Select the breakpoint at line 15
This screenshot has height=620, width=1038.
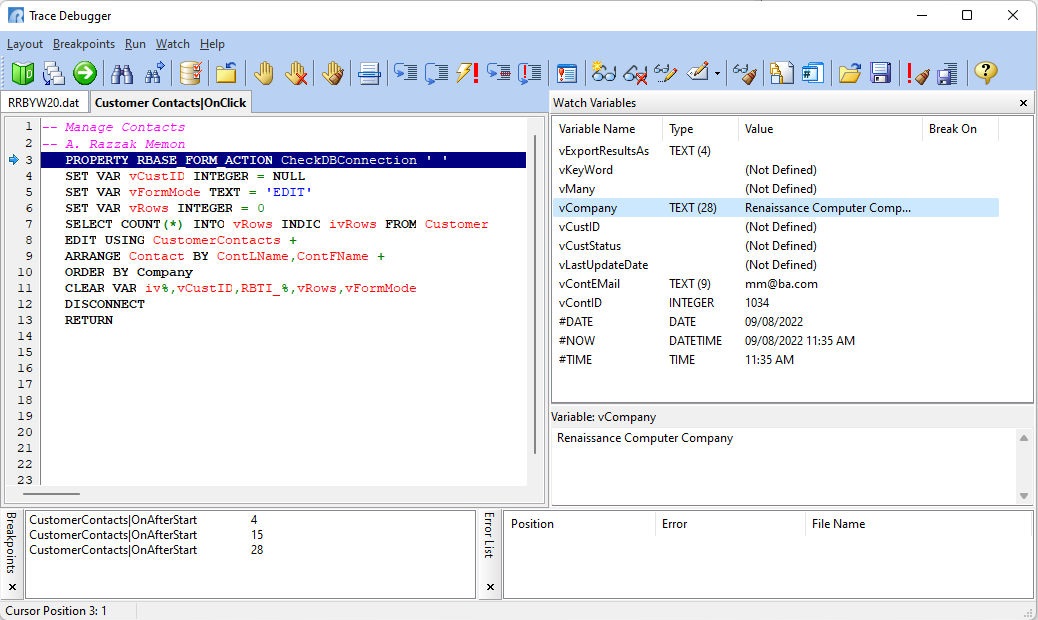[250, 535]
